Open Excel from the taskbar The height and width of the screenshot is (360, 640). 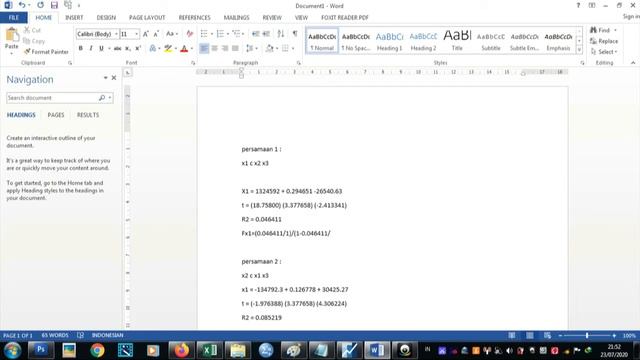[x=209, y=350]
